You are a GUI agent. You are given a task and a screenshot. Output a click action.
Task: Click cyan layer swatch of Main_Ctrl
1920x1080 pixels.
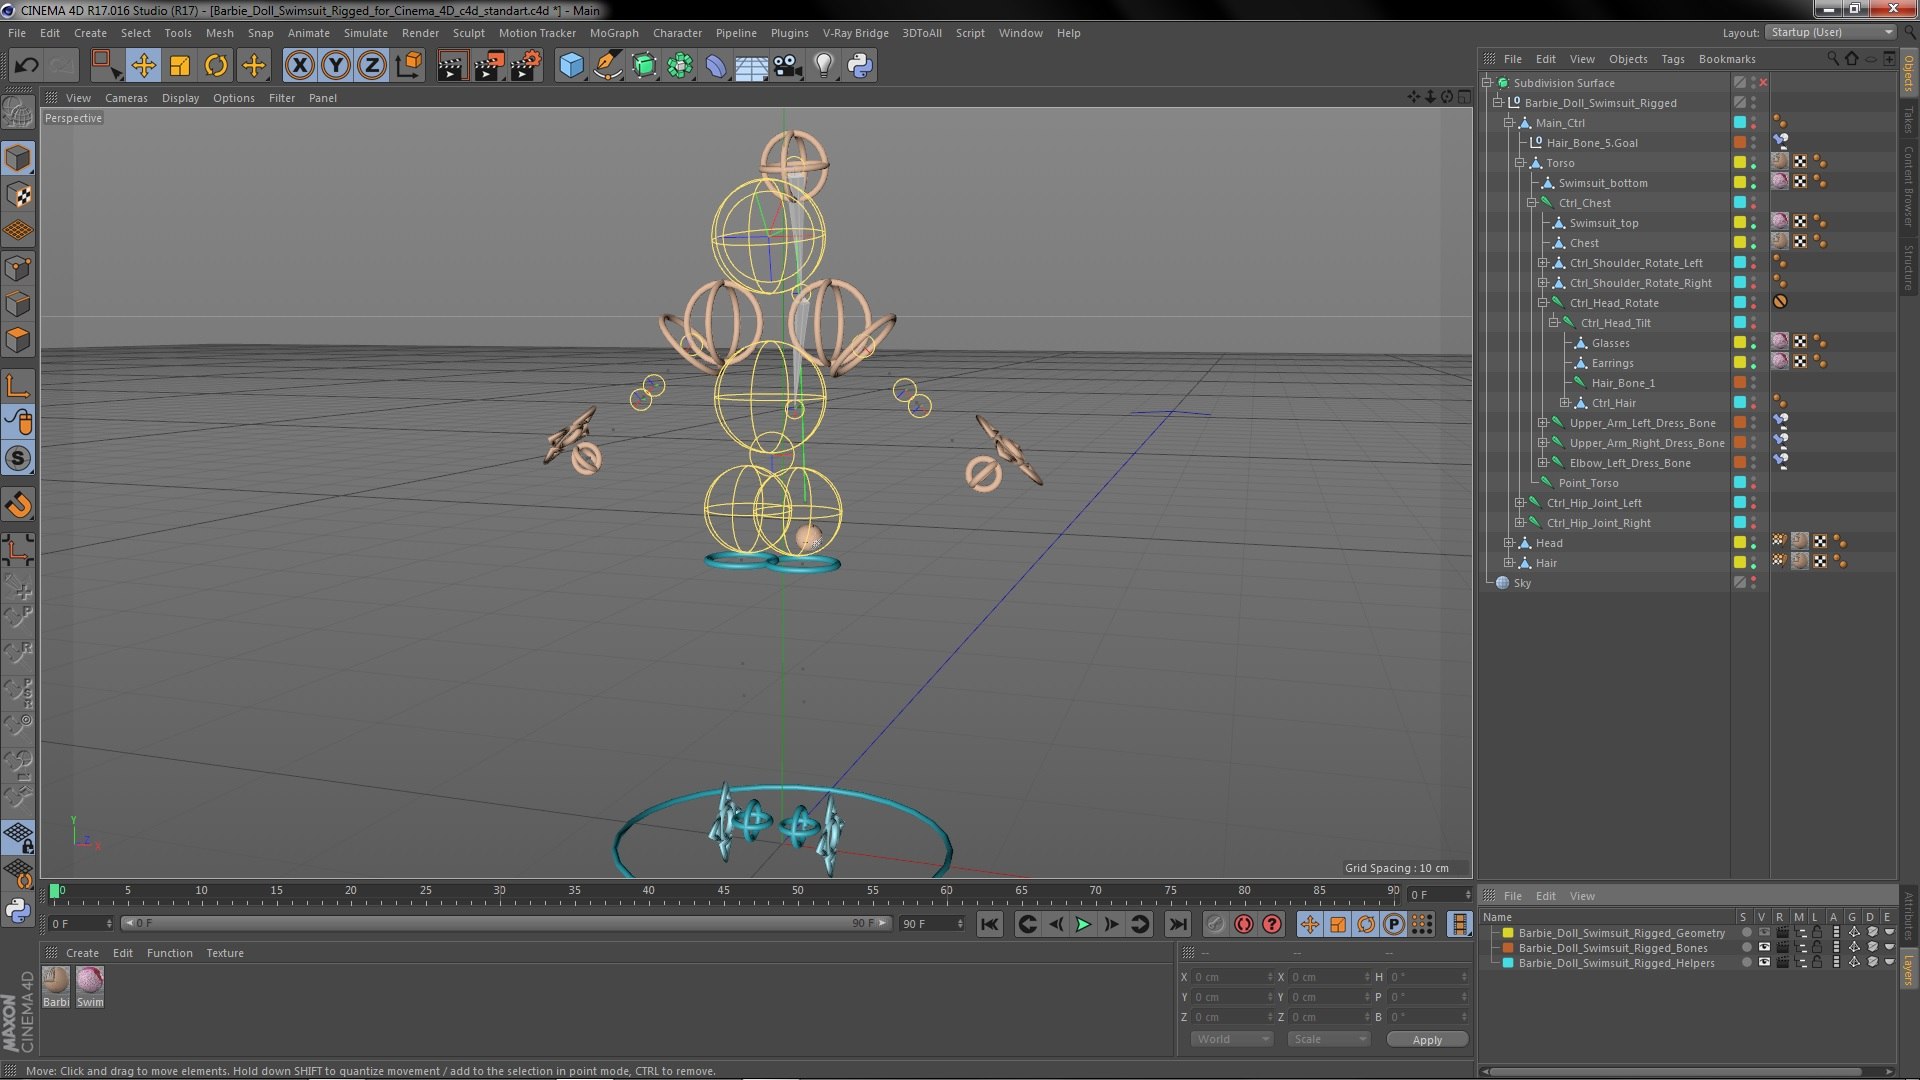click(x=1740, y=122)
